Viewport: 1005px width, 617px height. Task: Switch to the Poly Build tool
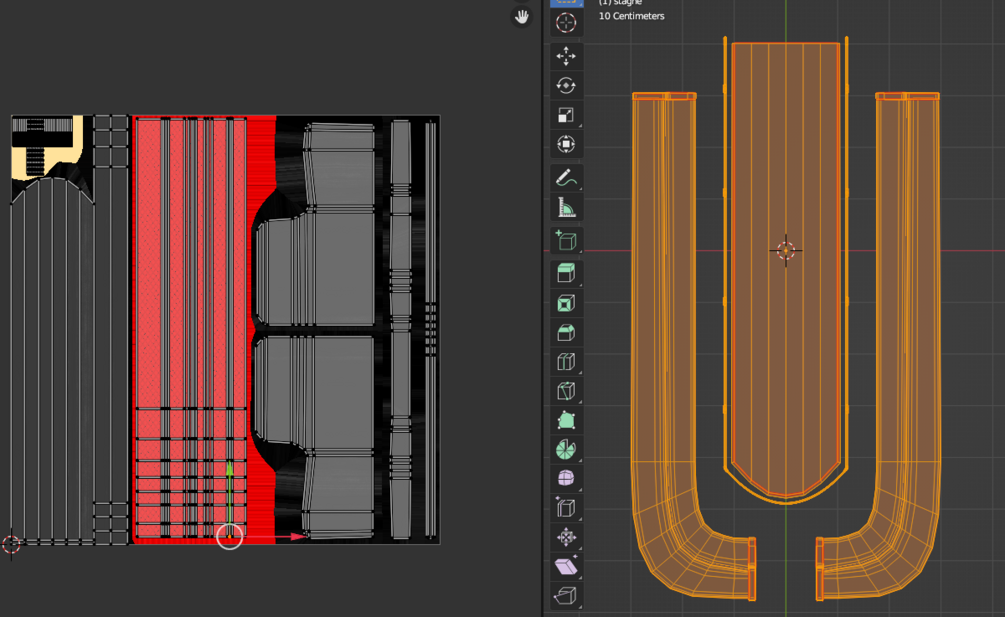coord(566,420)
